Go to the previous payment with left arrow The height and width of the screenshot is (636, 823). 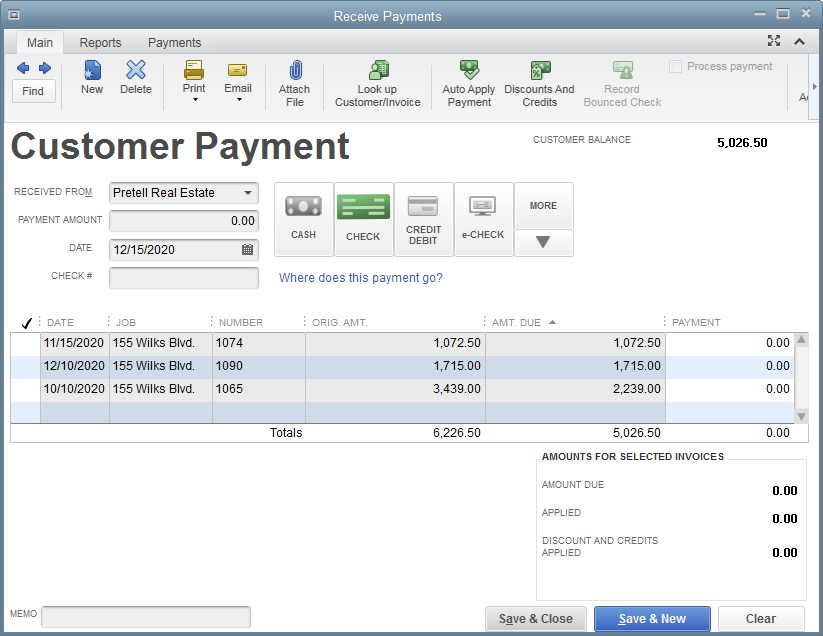click(x=23, y=68)
